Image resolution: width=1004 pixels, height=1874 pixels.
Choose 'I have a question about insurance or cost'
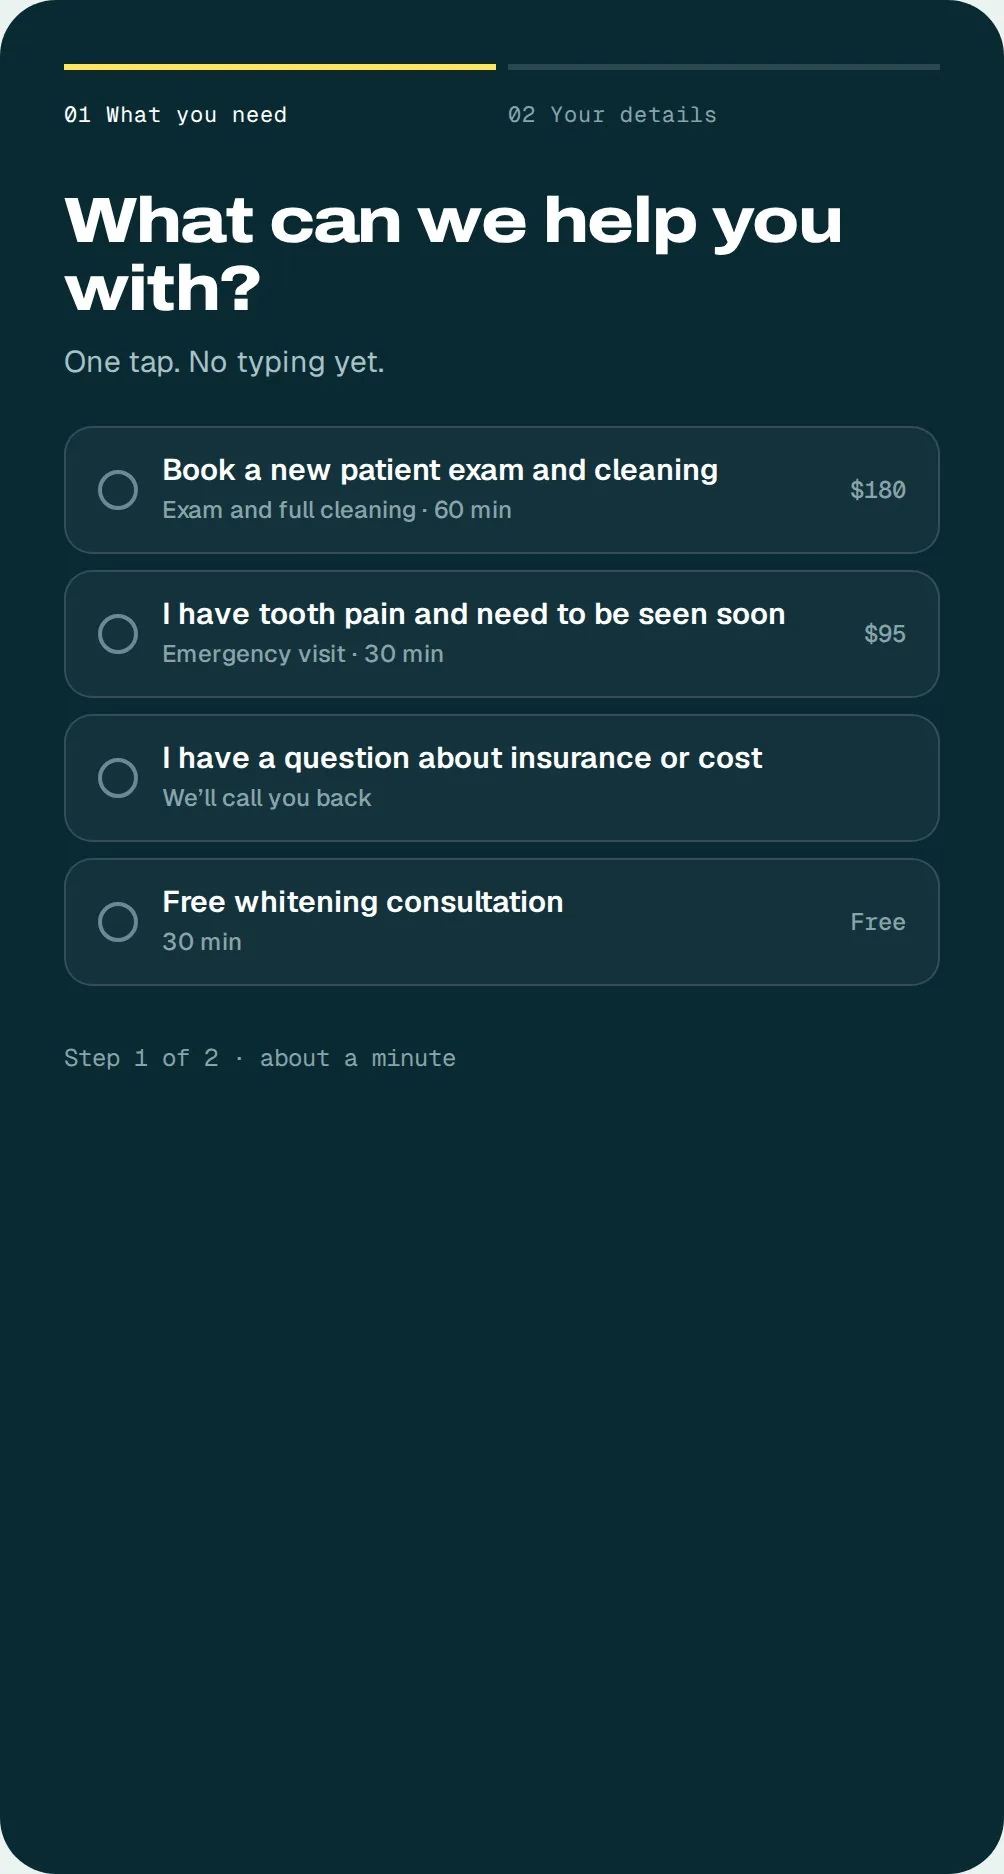(x=462, y=758)
